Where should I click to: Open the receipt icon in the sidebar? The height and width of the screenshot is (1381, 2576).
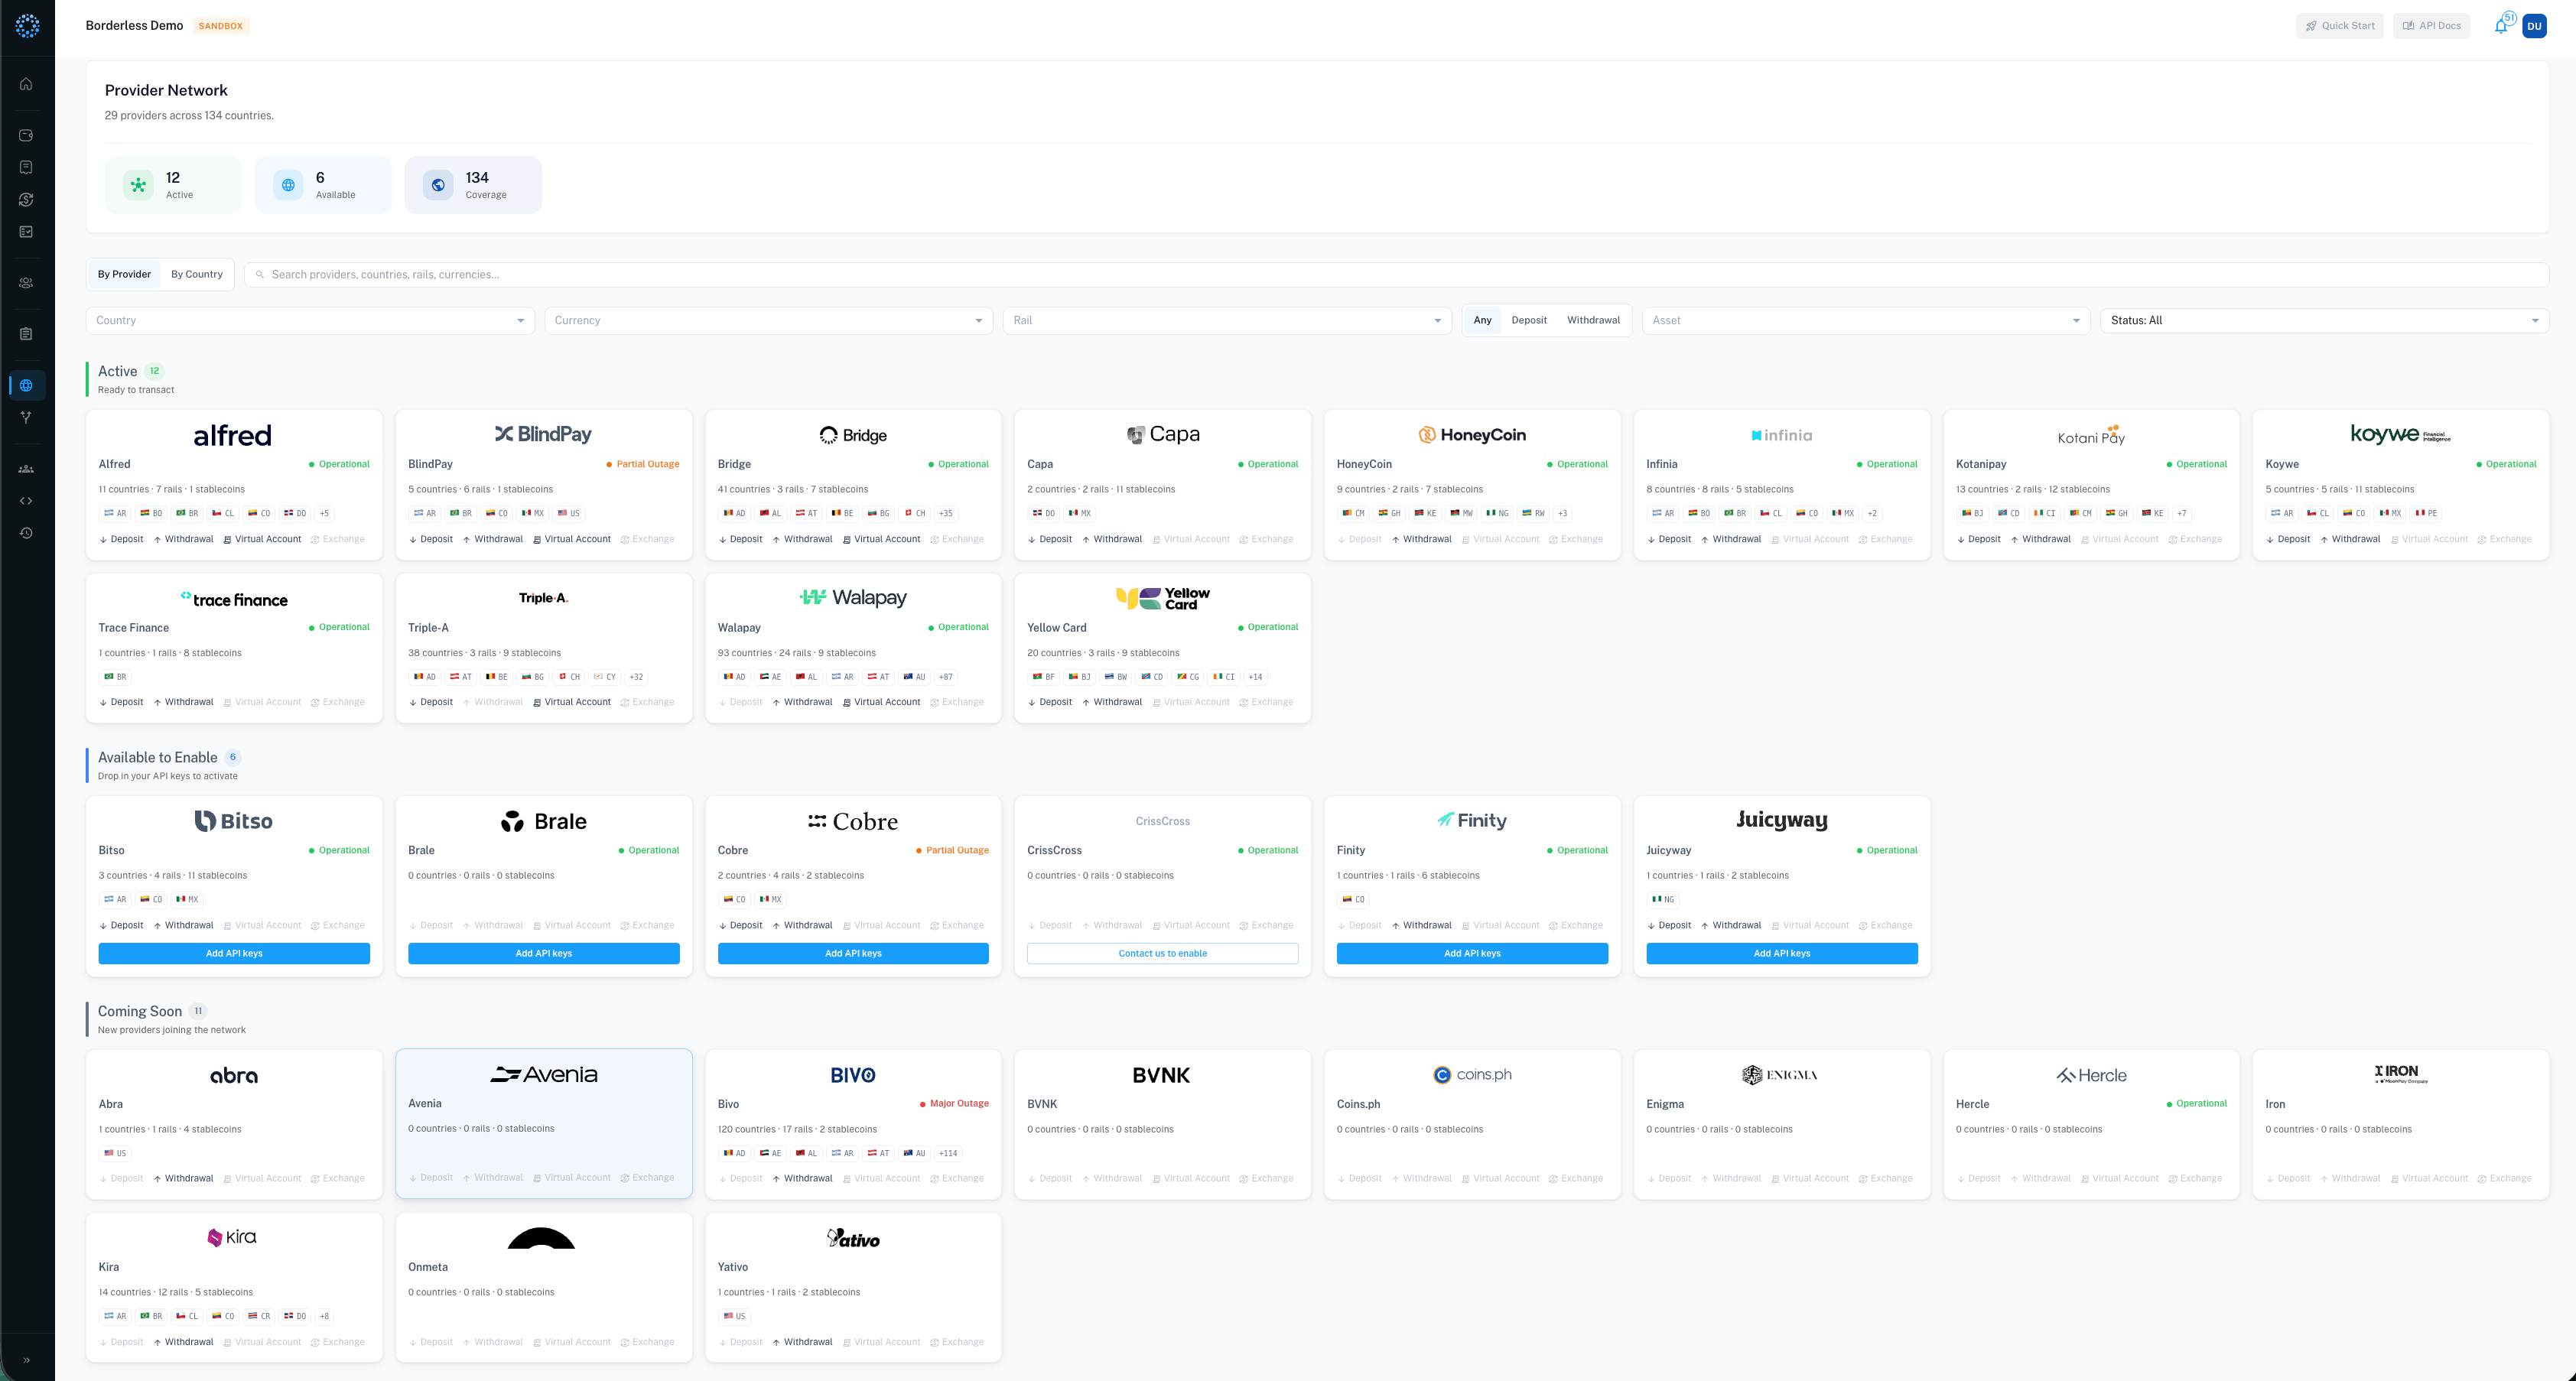(26, 167)
